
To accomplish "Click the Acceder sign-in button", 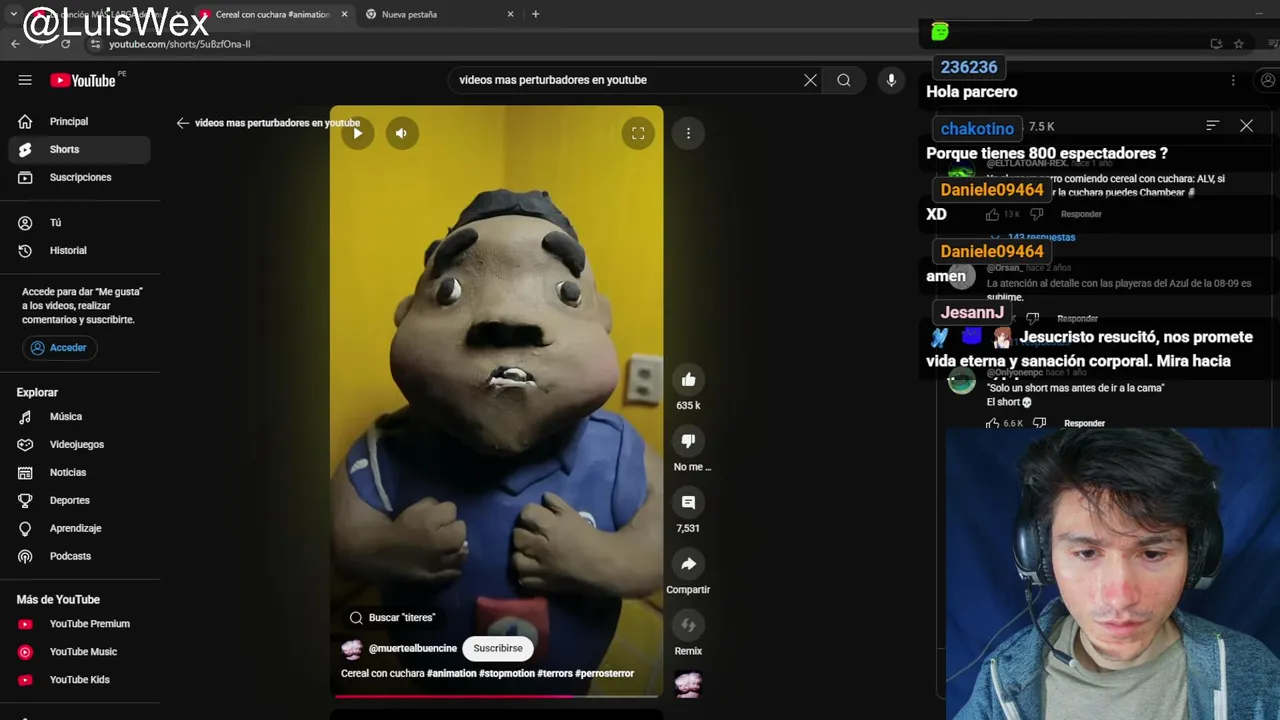I will coord(58,348).
